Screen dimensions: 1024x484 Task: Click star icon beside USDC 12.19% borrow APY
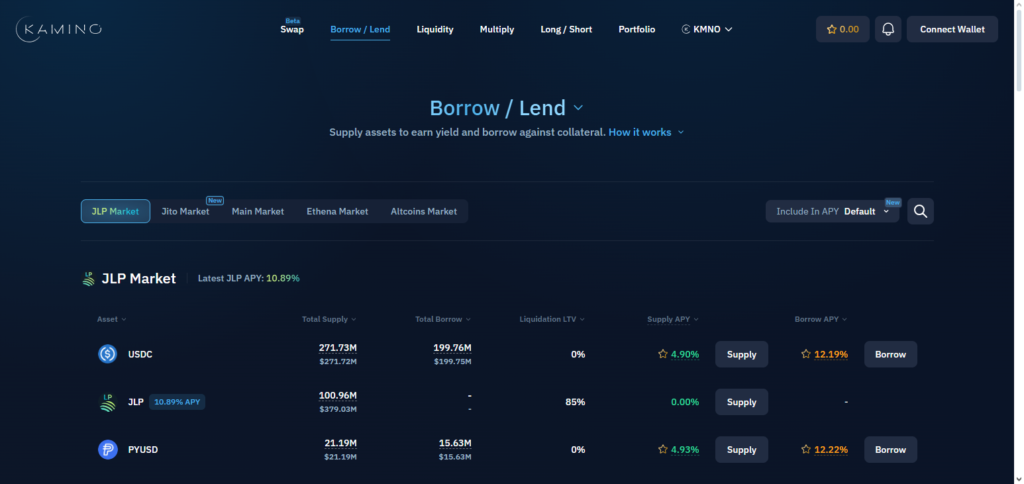806,354
